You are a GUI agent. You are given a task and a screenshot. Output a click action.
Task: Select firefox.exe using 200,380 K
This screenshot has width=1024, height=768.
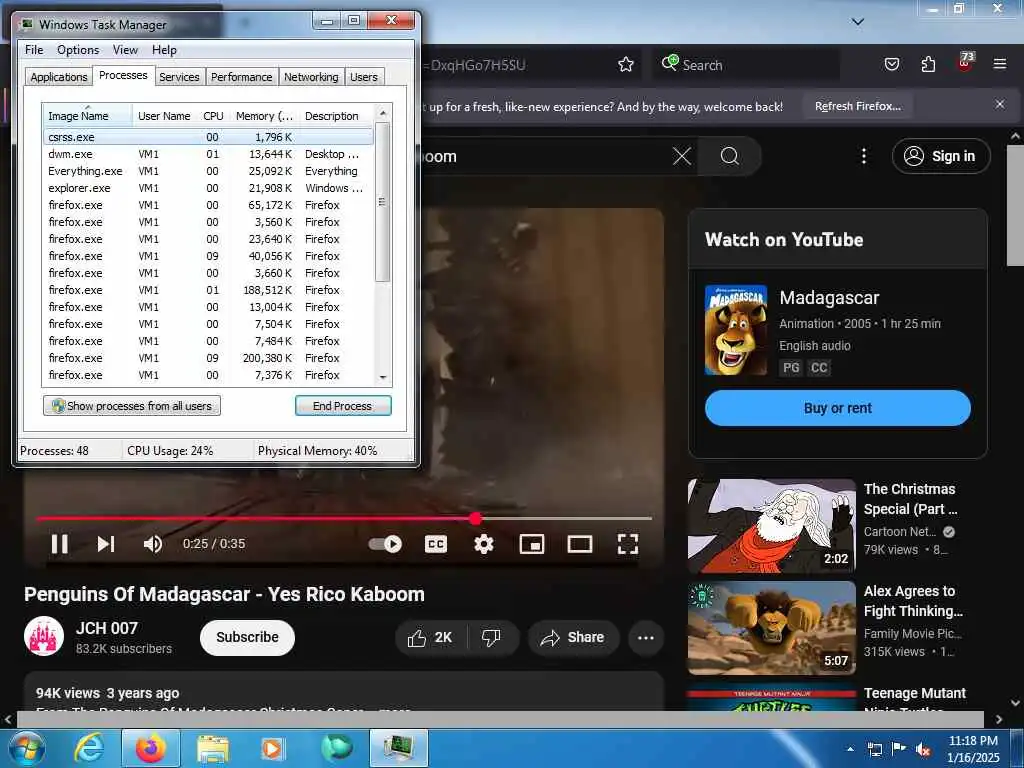point(208,358)
